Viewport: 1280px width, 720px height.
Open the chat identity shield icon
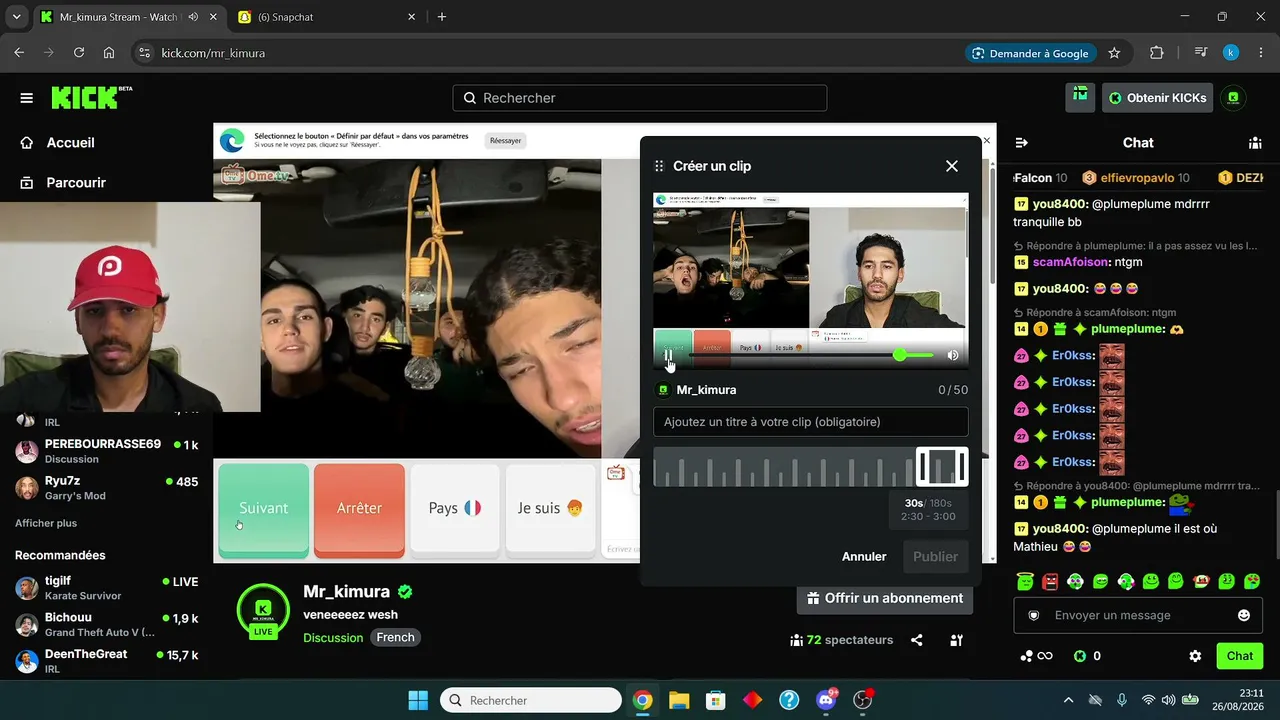[x=1034, y=615]
